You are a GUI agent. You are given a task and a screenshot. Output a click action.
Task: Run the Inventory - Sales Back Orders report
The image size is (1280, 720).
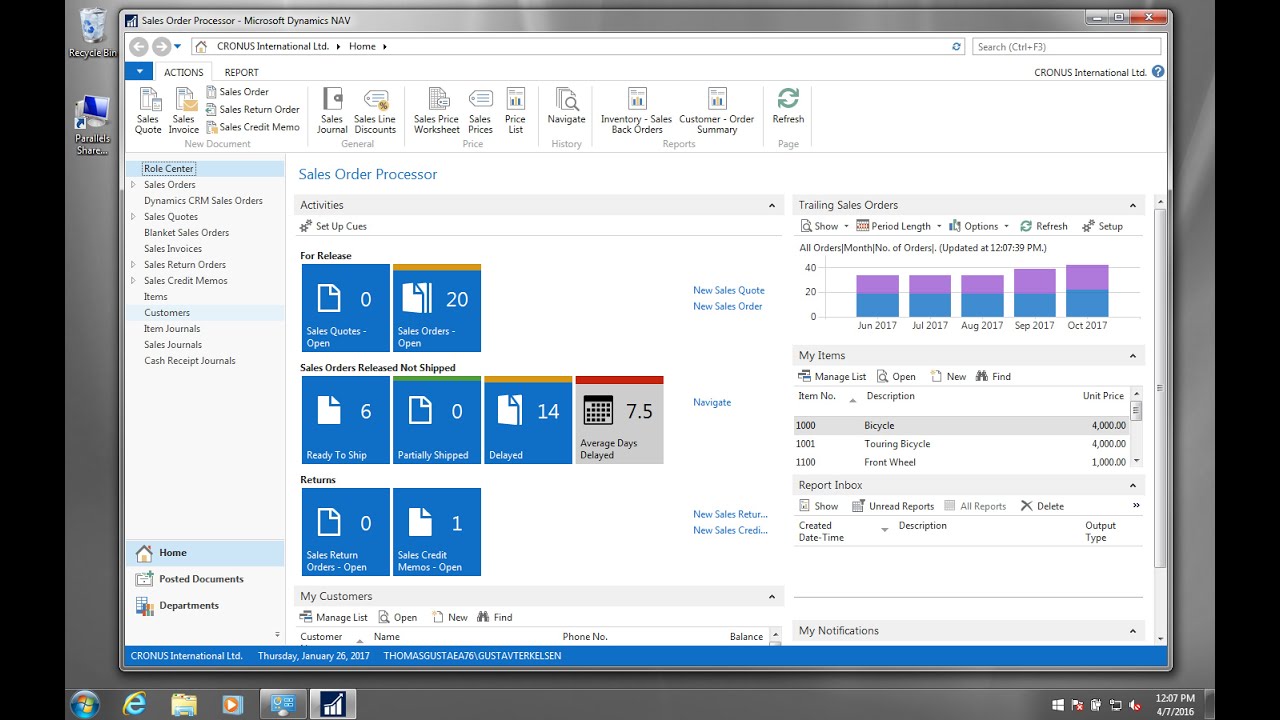click(637, 111)
